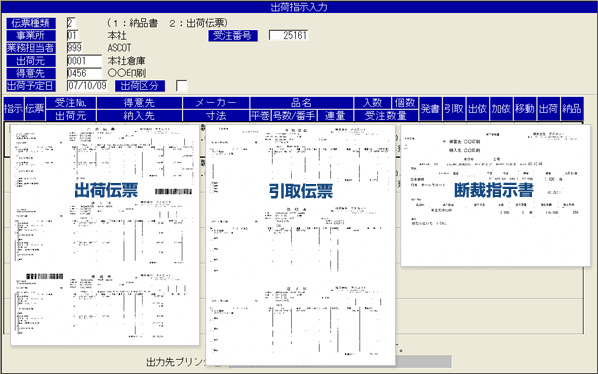Click the メーカー column header

point(216,103)
